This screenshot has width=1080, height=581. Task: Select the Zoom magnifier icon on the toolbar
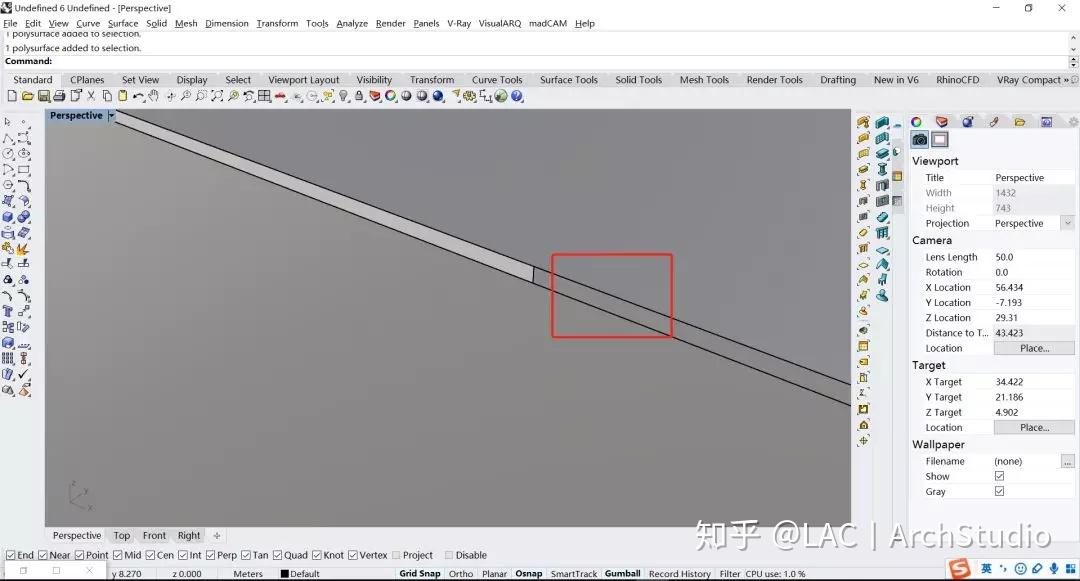pos(186,96)
